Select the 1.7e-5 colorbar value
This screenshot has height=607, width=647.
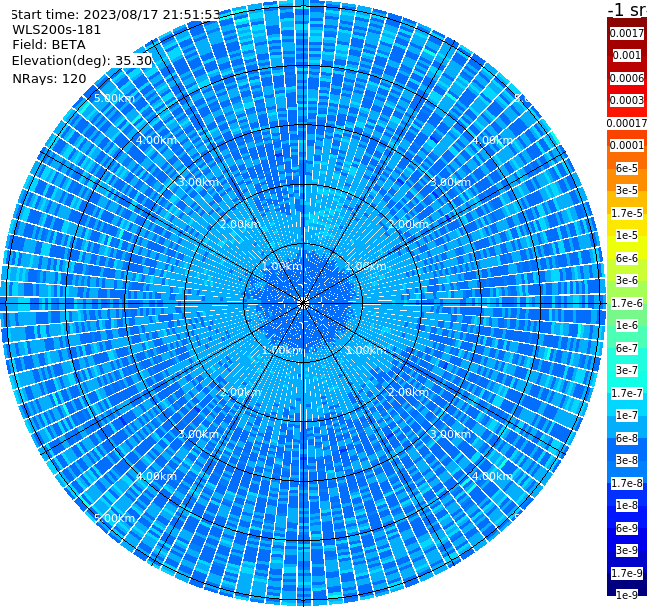pos(627,213)
